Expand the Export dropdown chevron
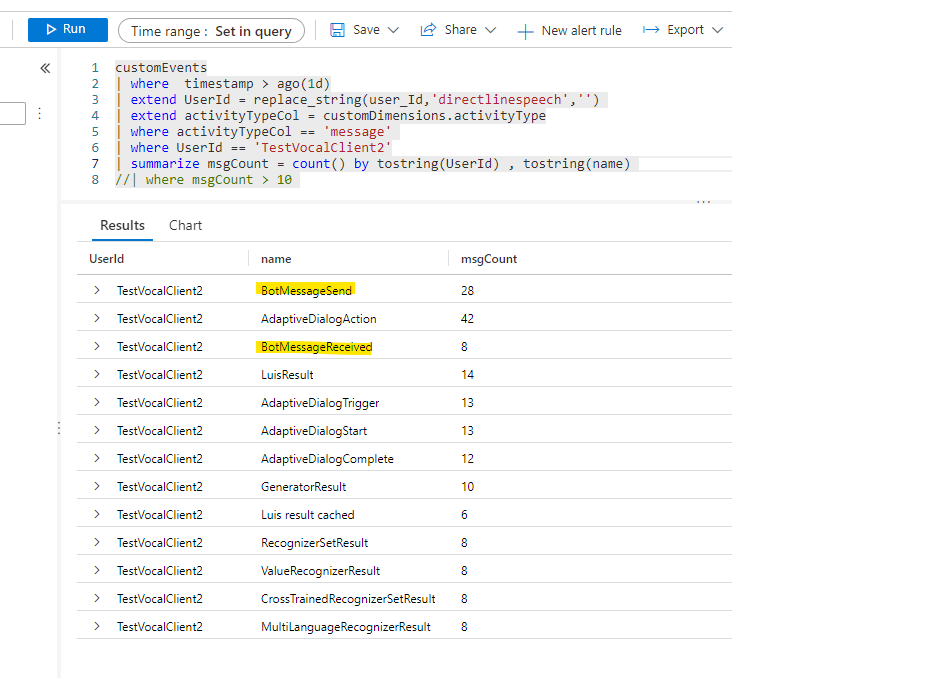The height and width of the screenshot is (678, 941). coord(718,30)
